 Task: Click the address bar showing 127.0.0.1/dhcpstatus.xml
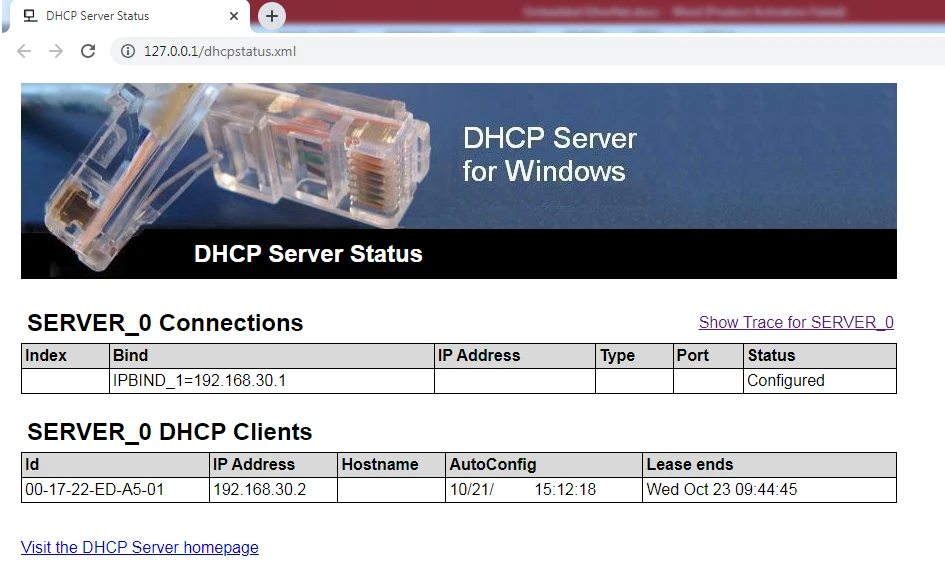[400, 51]
